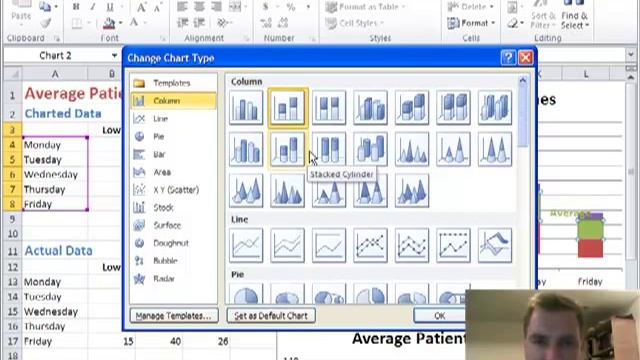
Task: Select the 3-D Clustered Column chart
Action: point(370,107)
